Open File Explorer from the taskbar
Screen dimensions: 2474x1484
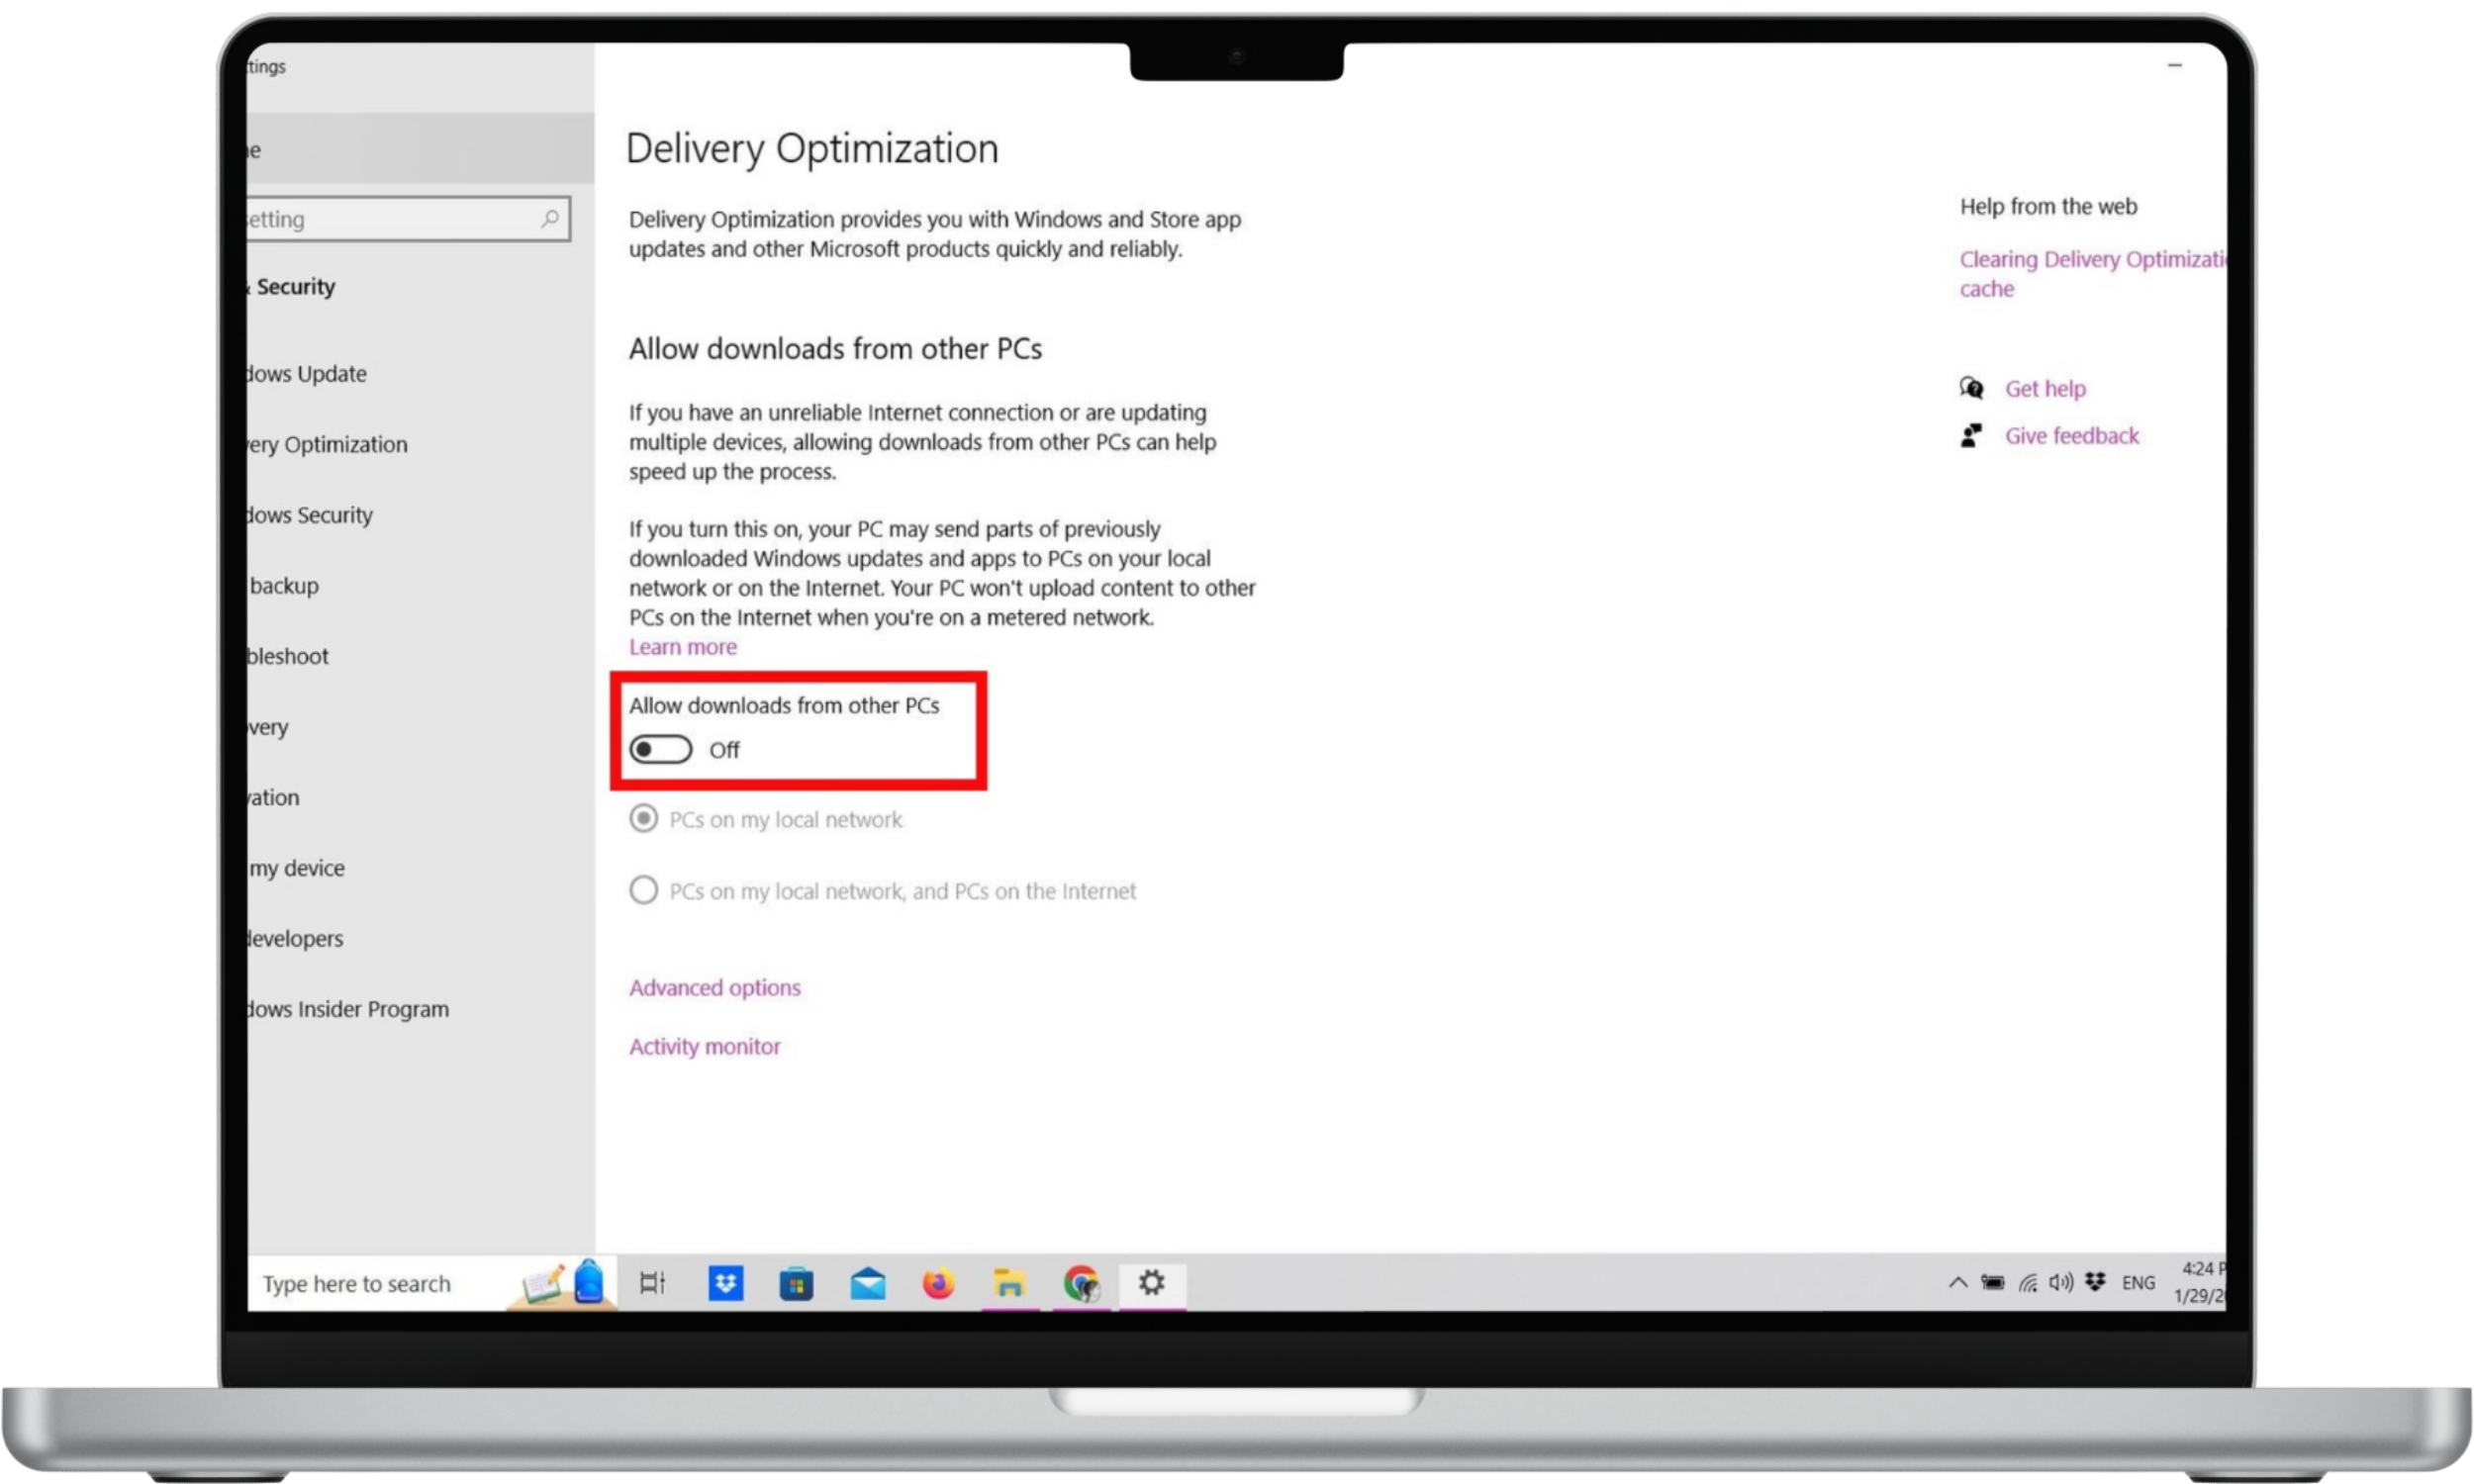click(x=1009, y=1283)
